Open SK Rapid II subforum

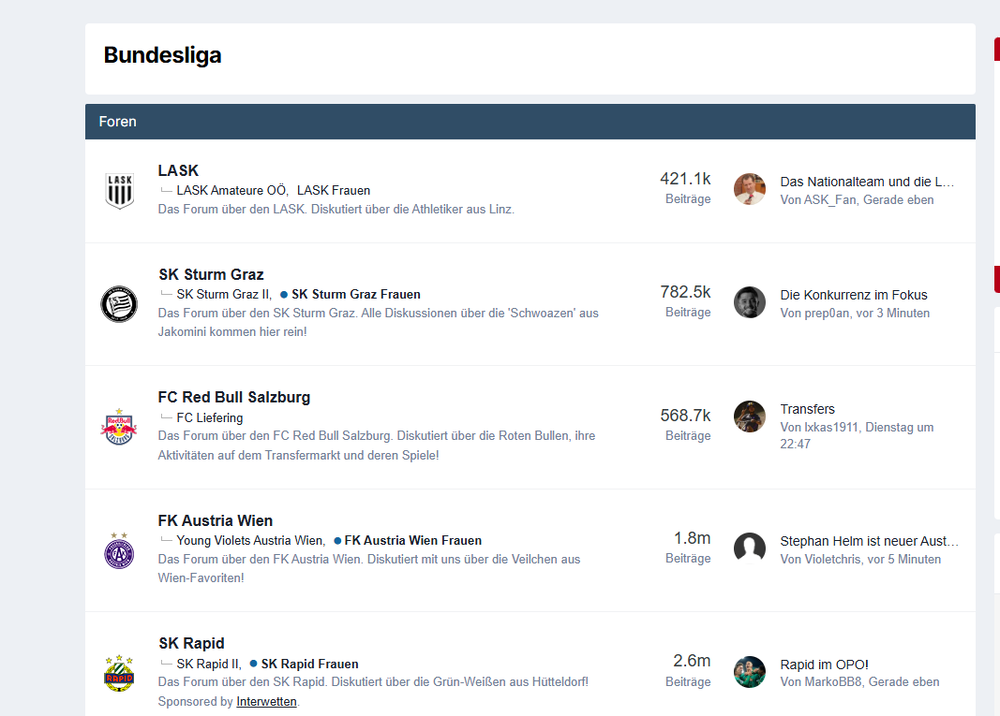click(x=208, y=664)
